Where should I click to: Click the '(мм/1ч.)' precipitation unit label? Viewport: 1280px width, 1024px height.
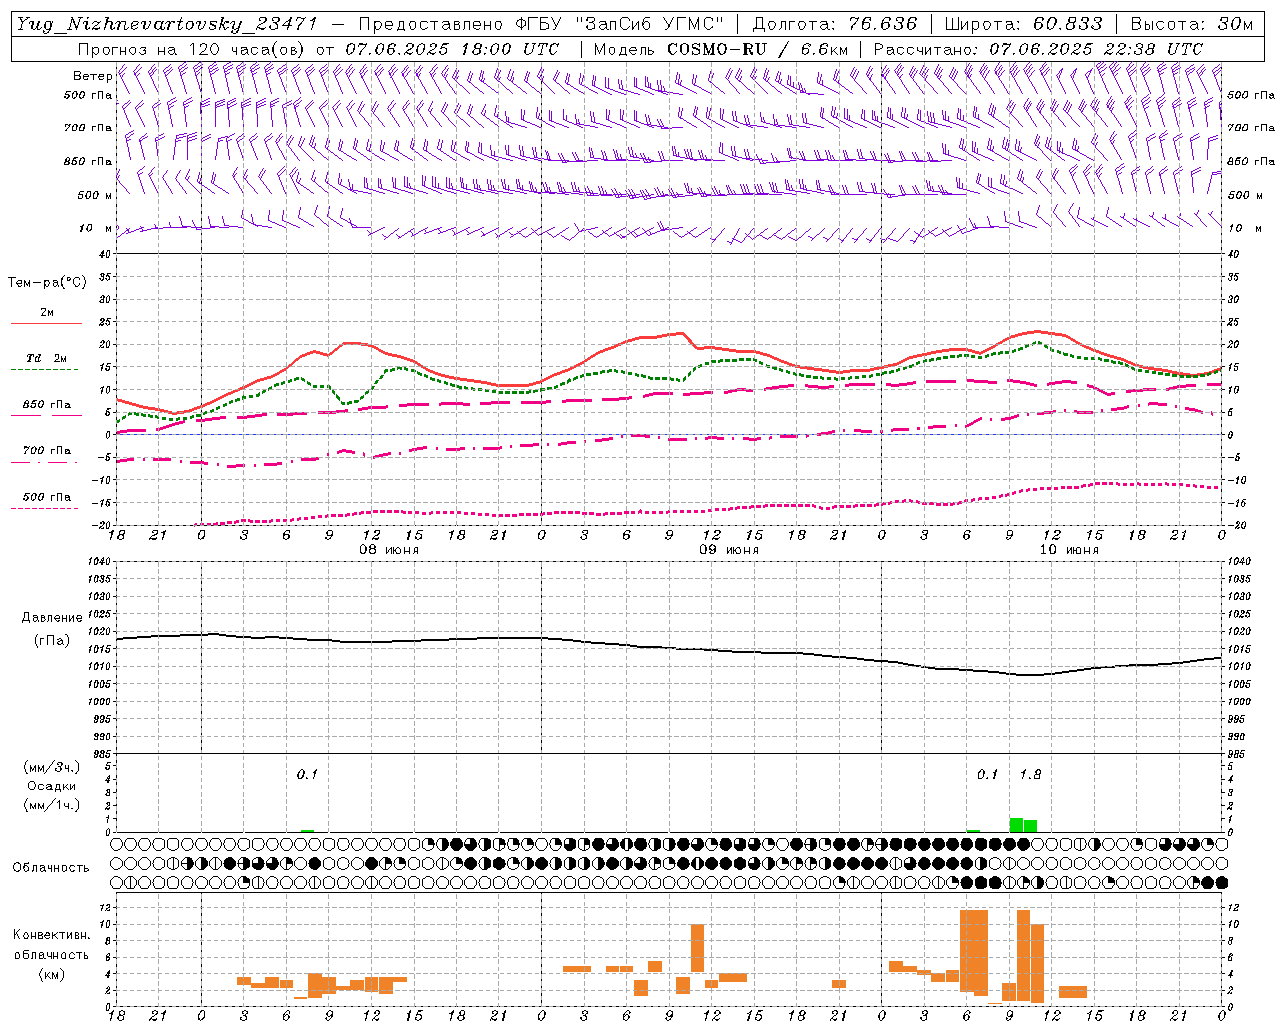[52, 805]
